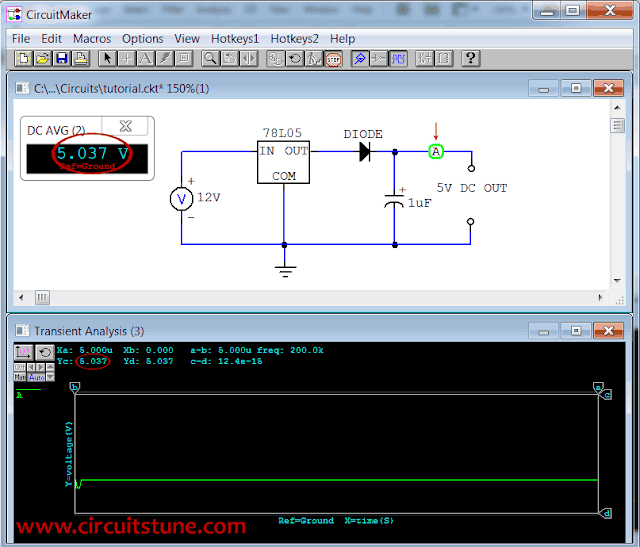Image resolution: width=640 pixels, height=547 pixels.
Task: Open Help with the question mark icon
Action: 470,59
